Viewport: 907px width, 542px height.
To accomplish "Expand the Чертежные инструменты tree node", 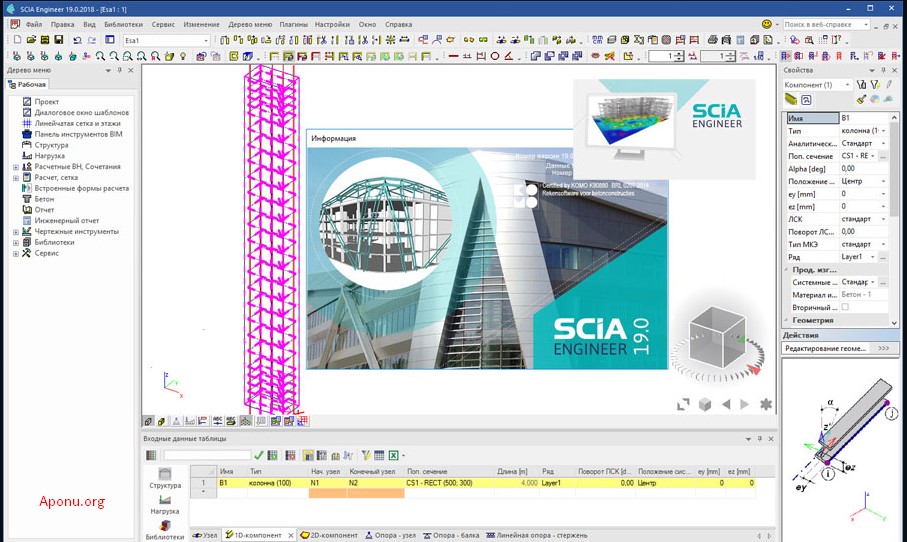I will [x=16, y=231].
